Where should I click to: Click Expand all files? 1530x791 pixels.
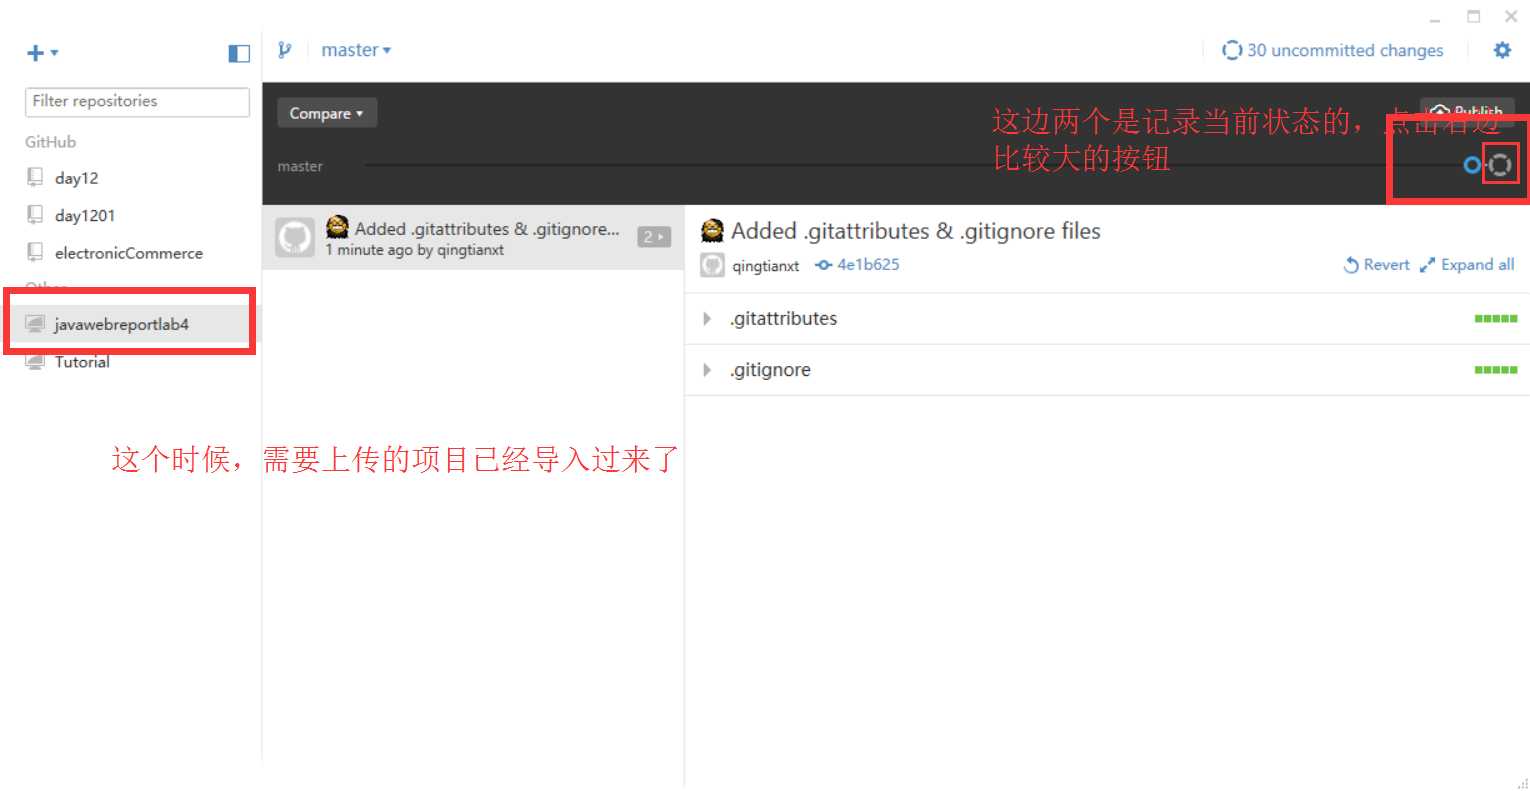[x=1467, y=265]
